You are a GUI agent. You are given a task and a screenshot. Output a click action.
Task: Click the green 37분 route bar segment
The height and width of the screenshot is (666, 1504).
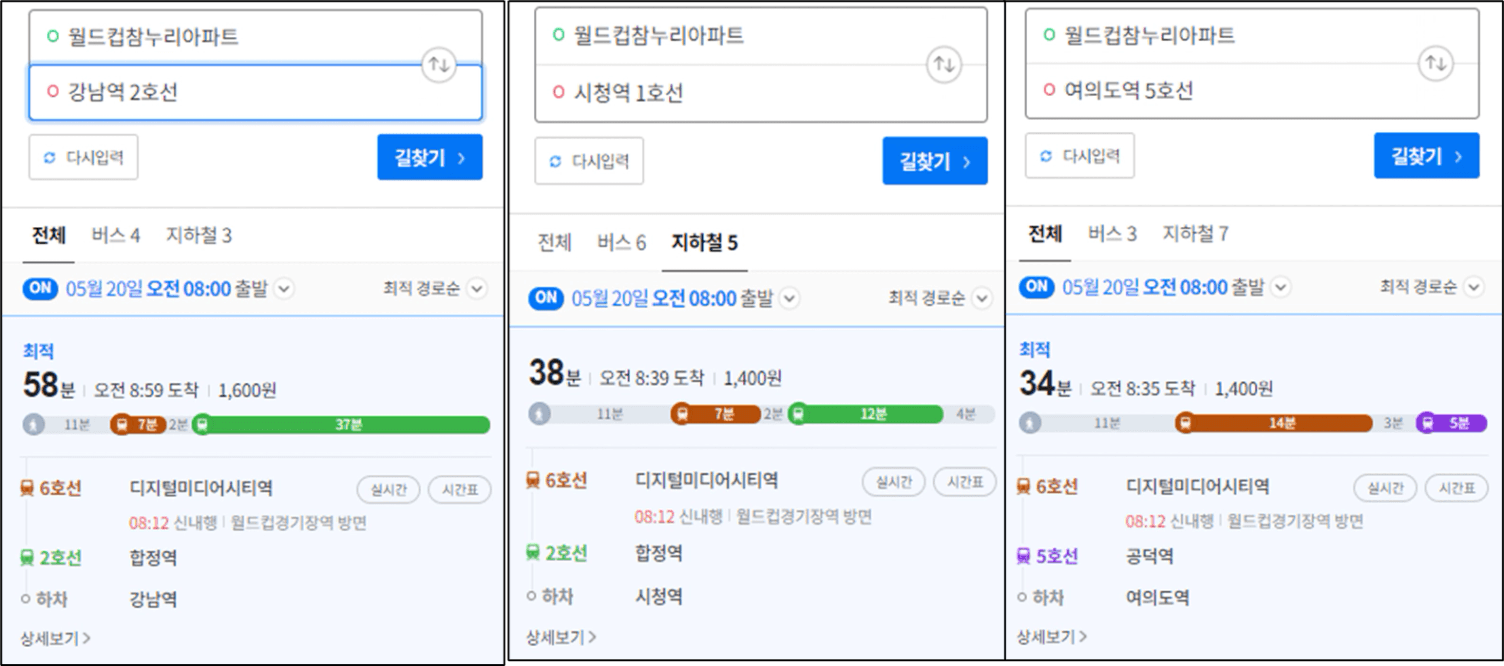(349, 425)
